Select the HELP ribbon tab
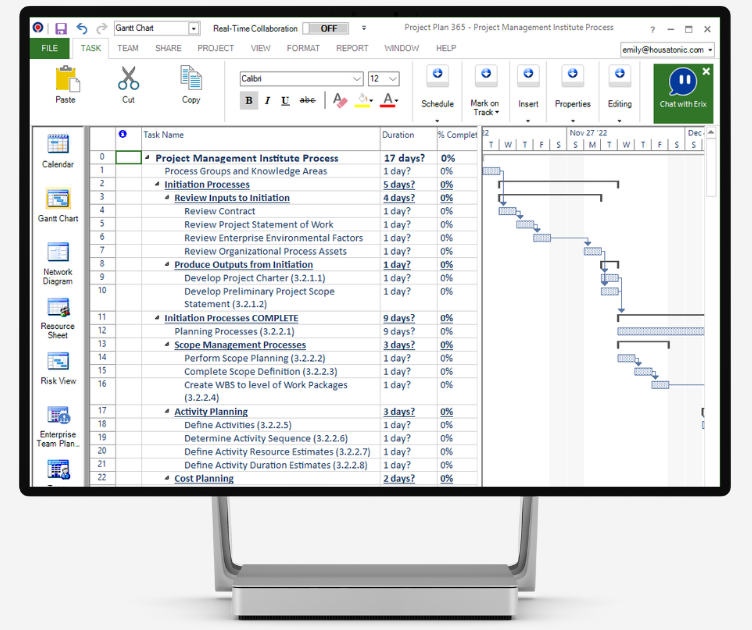Screen dimensions: 752x630 446,48
